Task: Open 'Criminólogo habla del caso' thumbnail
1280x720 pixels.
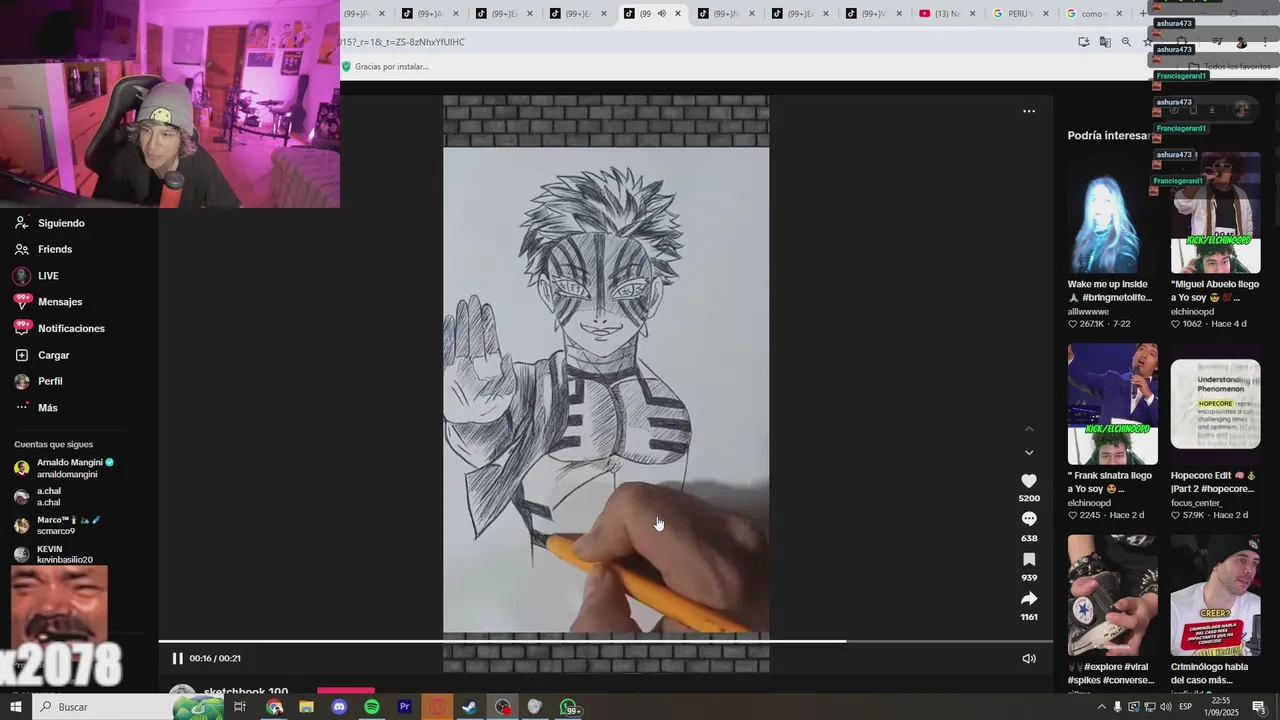Action: 1215,595
